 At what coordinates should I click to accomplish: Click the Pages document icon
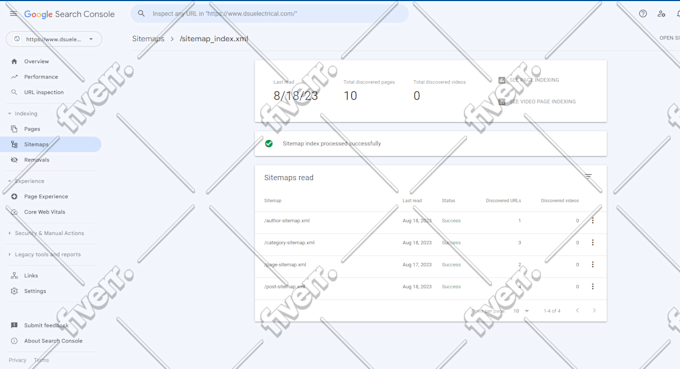click(14, 129)
